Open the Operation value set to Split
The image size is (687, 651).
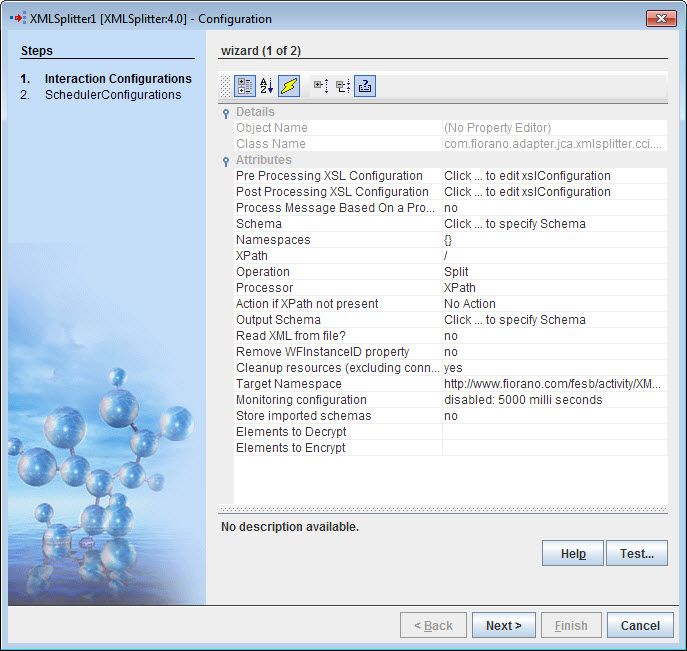pyautogui.click(x=554, y=272)
